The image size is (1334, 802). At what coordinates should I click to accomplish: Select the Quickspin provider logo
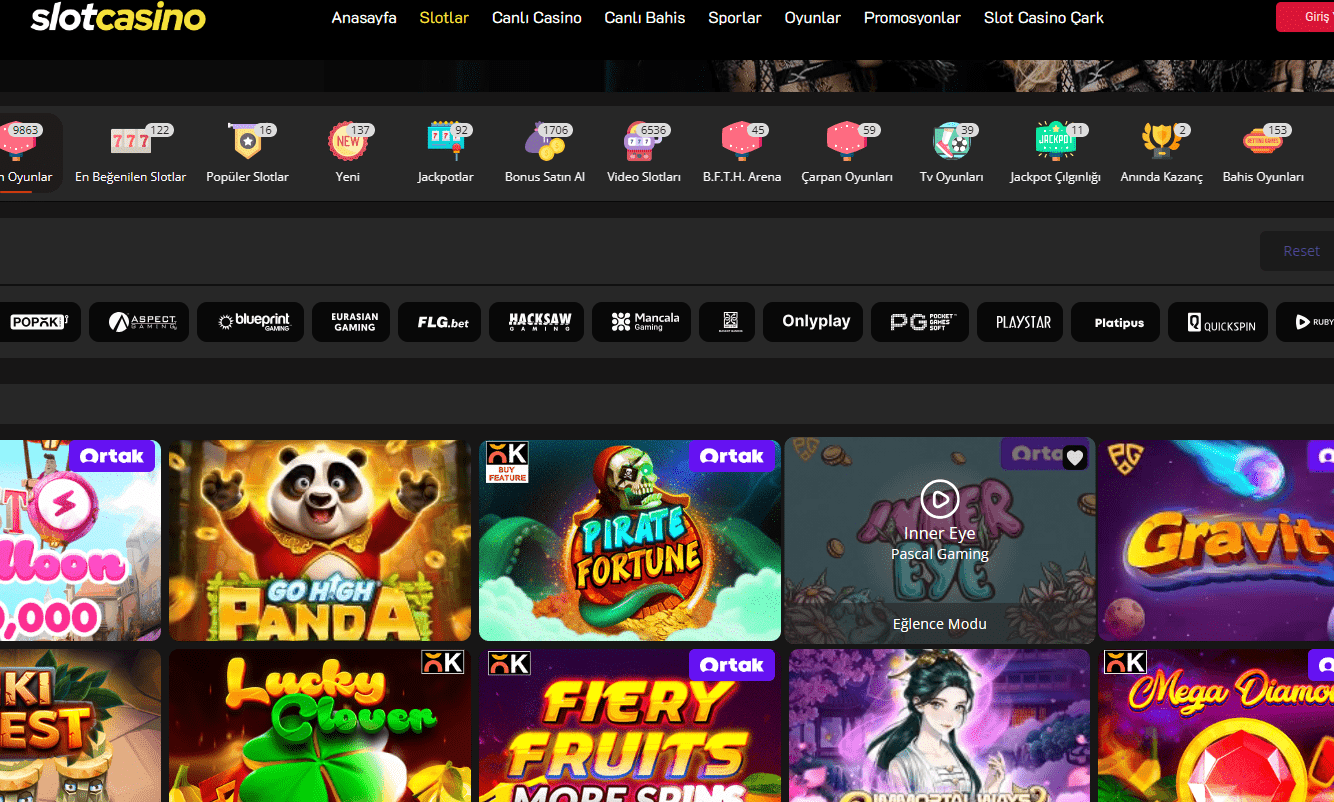[x=1218, y=321]
